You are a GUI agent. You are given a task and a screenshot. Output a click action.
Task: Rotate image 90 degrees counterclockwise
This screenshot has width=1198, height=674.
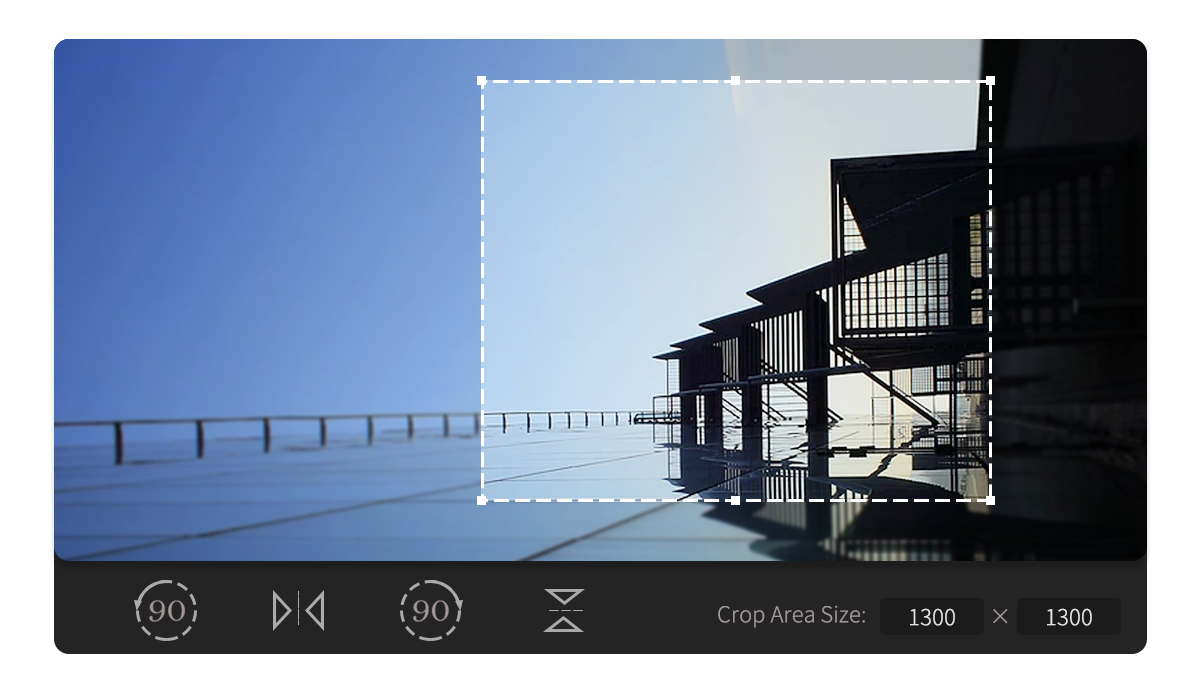(x=166, y=610)
